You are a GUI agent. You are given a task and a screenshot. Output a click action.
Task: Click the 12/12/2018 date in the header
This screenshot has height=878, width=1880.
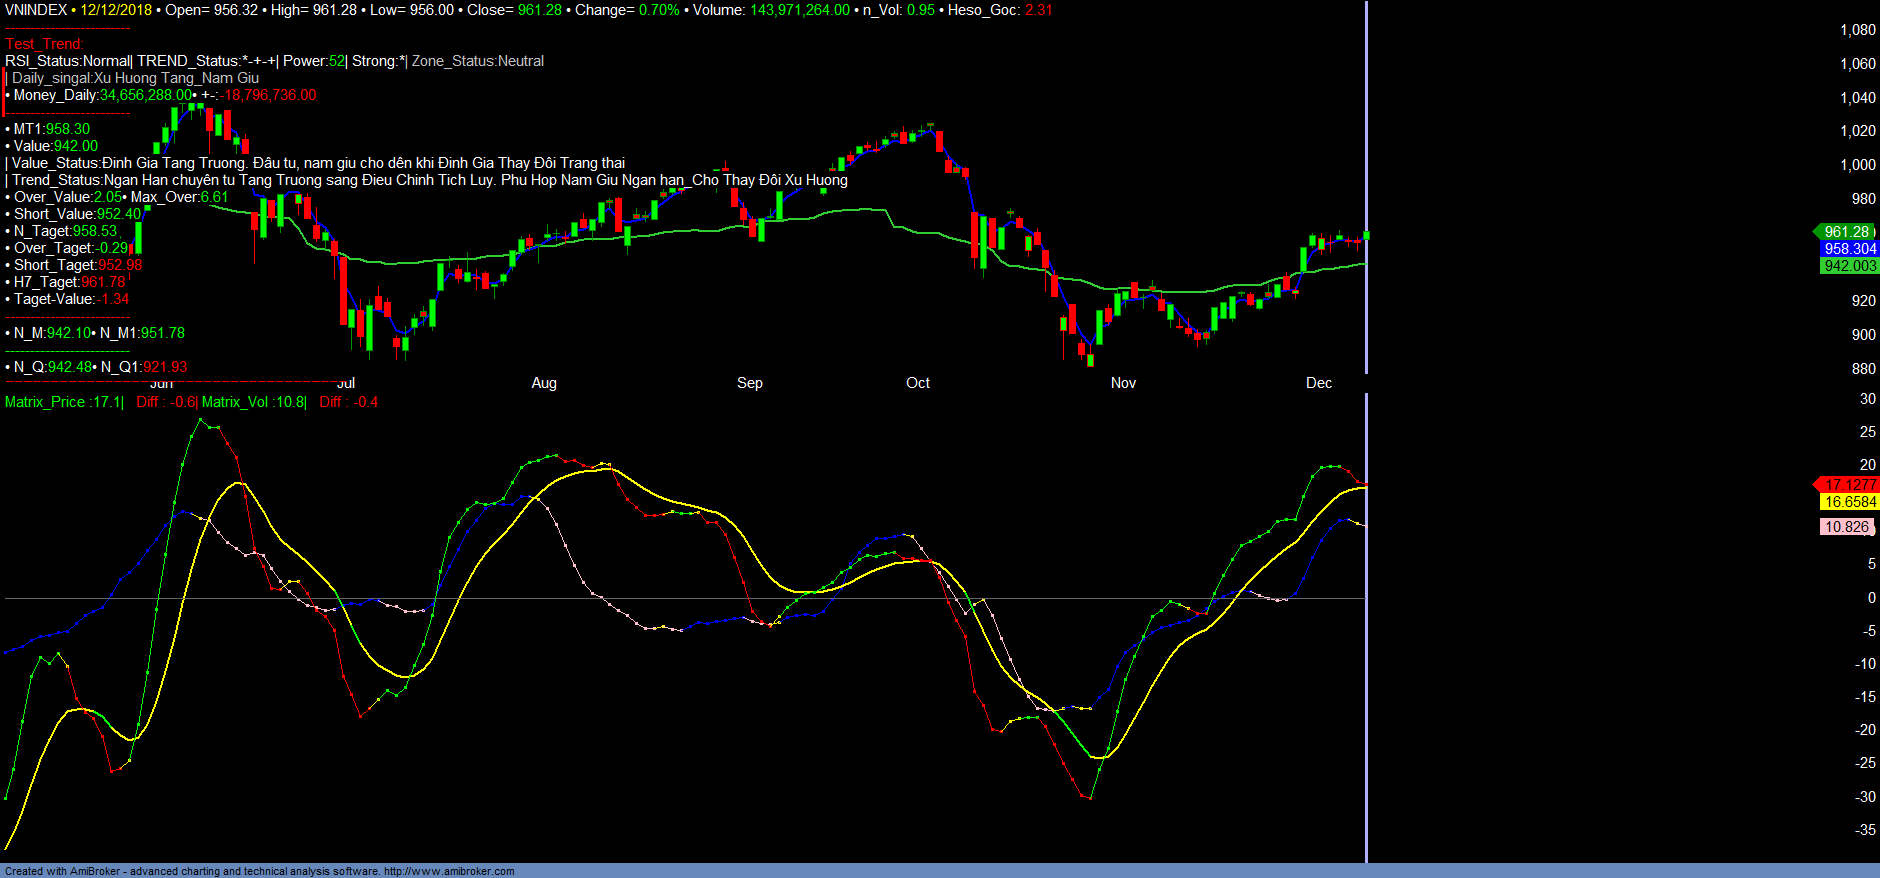point(116,10)
